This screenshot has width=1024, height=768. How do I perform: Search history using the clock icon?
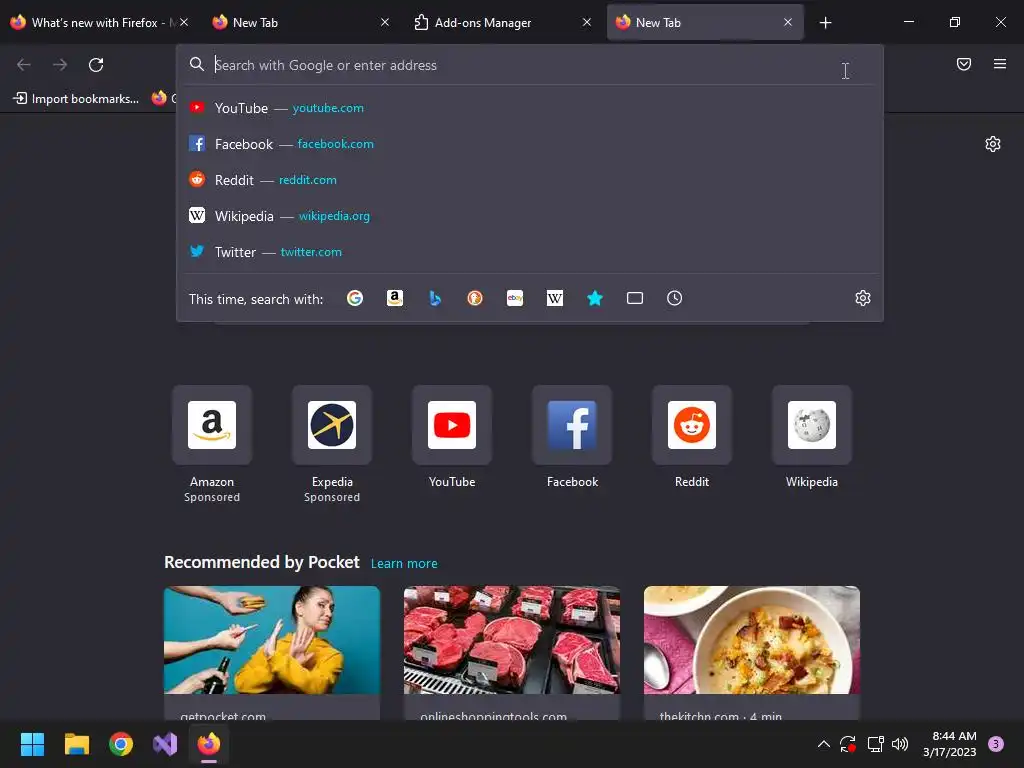[x=675, y=298]
